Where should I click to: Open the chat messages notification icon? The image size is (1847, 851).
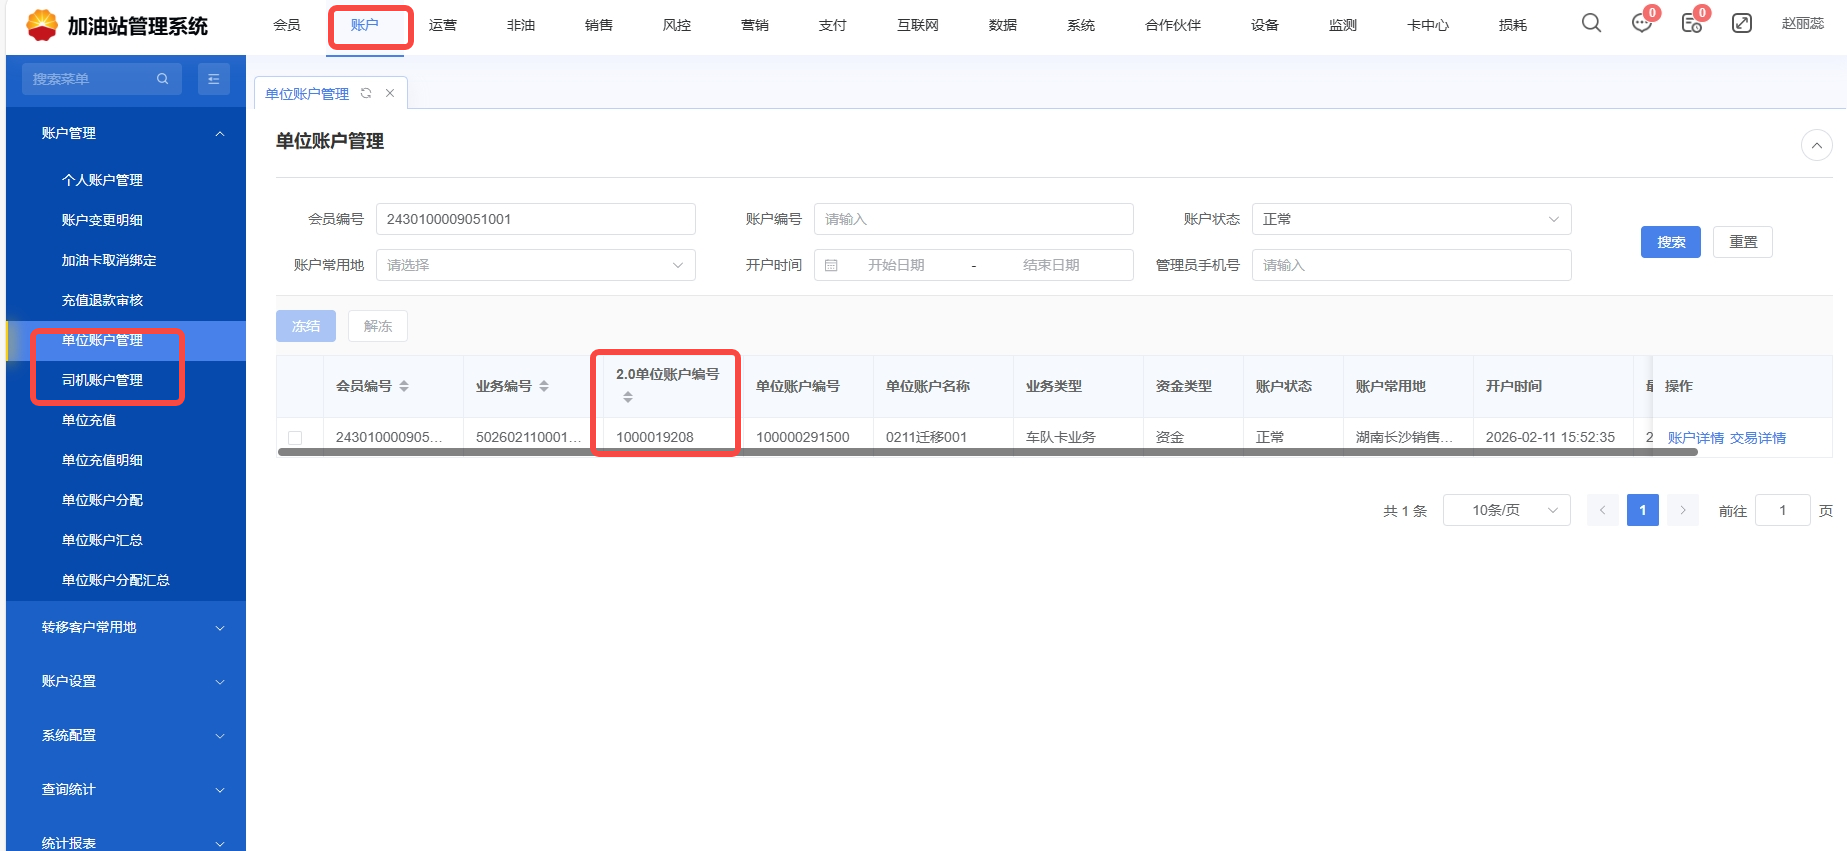[x=1641, y=23]
